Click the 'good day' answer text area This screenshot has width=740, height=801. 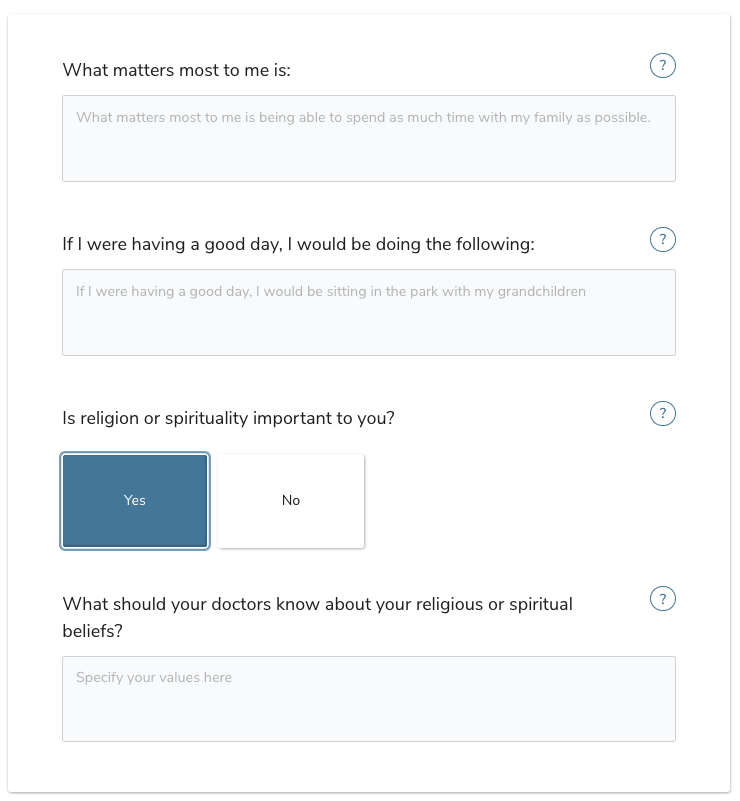(x=368, y=311)
